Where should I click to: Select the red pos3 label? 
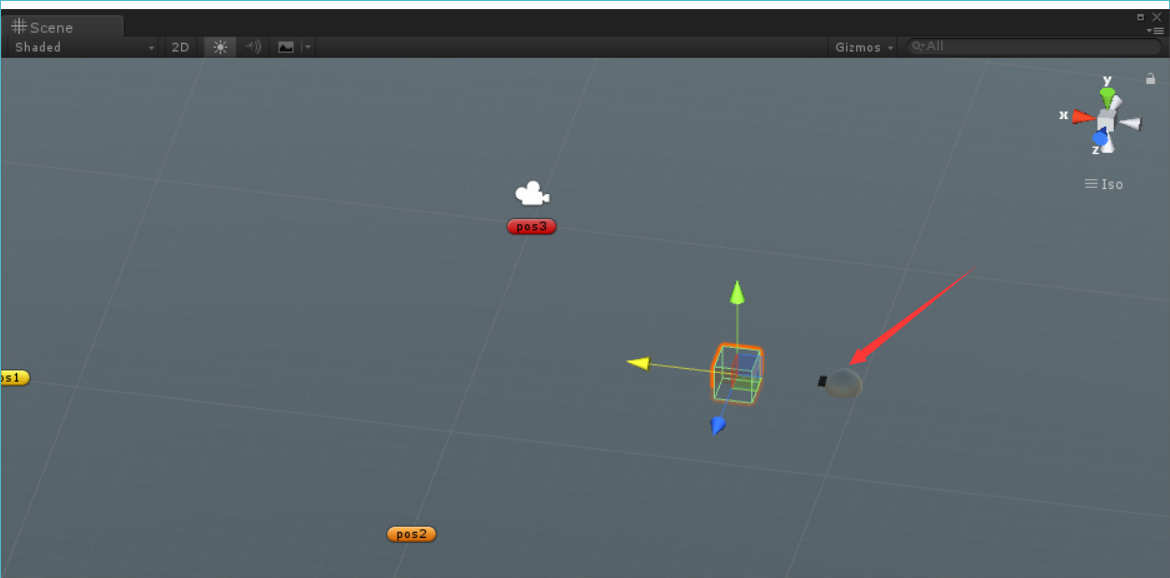point(531,227)
